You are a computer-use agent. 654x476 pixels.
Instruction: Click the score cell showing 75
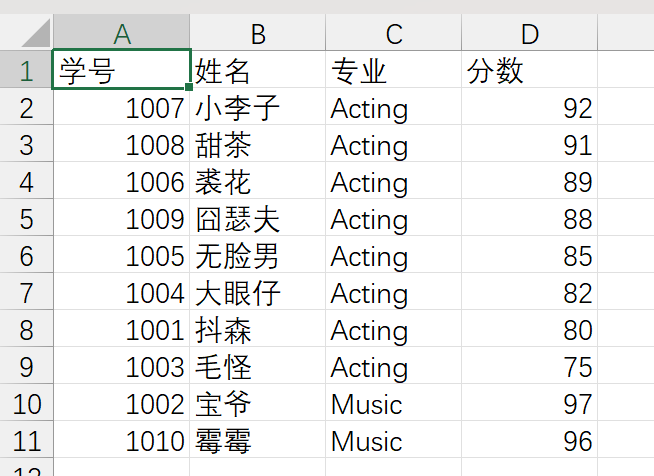(530, 367)
